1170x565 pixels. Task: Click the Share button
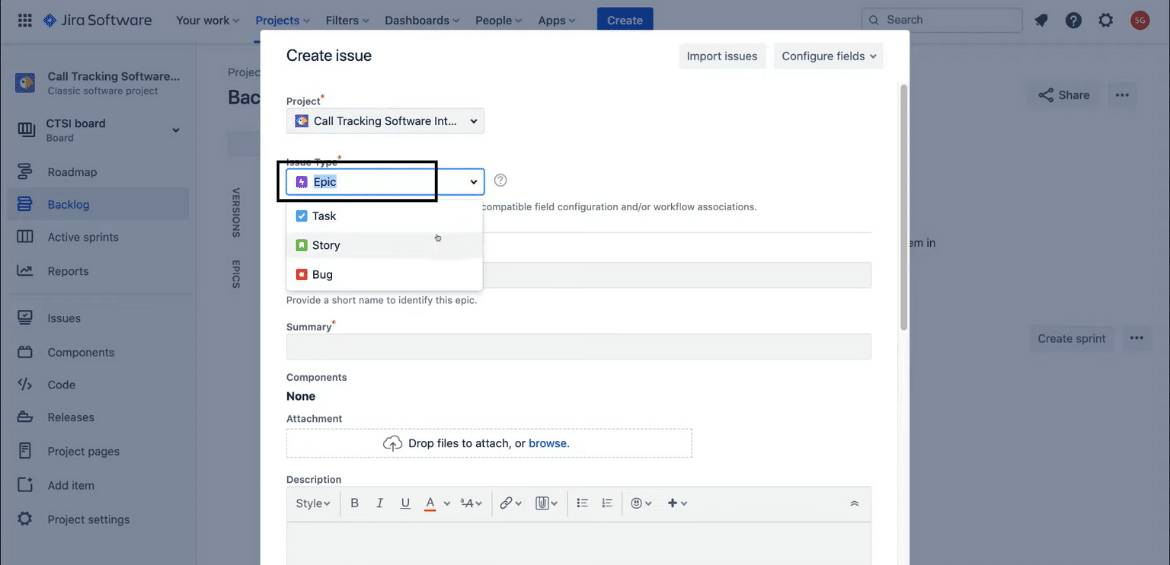click(x=1064, y=95)
